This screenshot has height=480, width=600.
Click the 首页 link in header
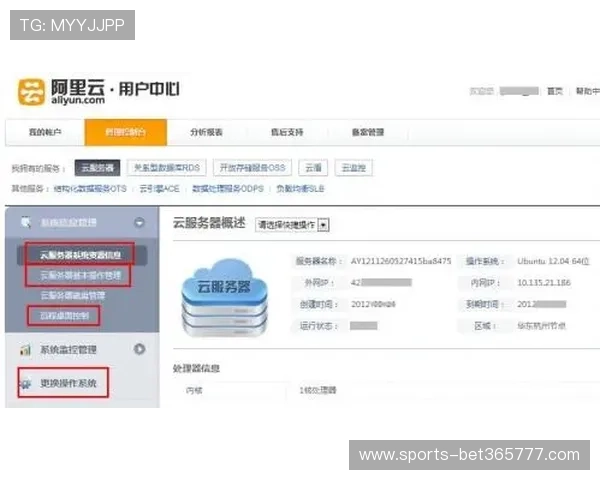(555, 91)
